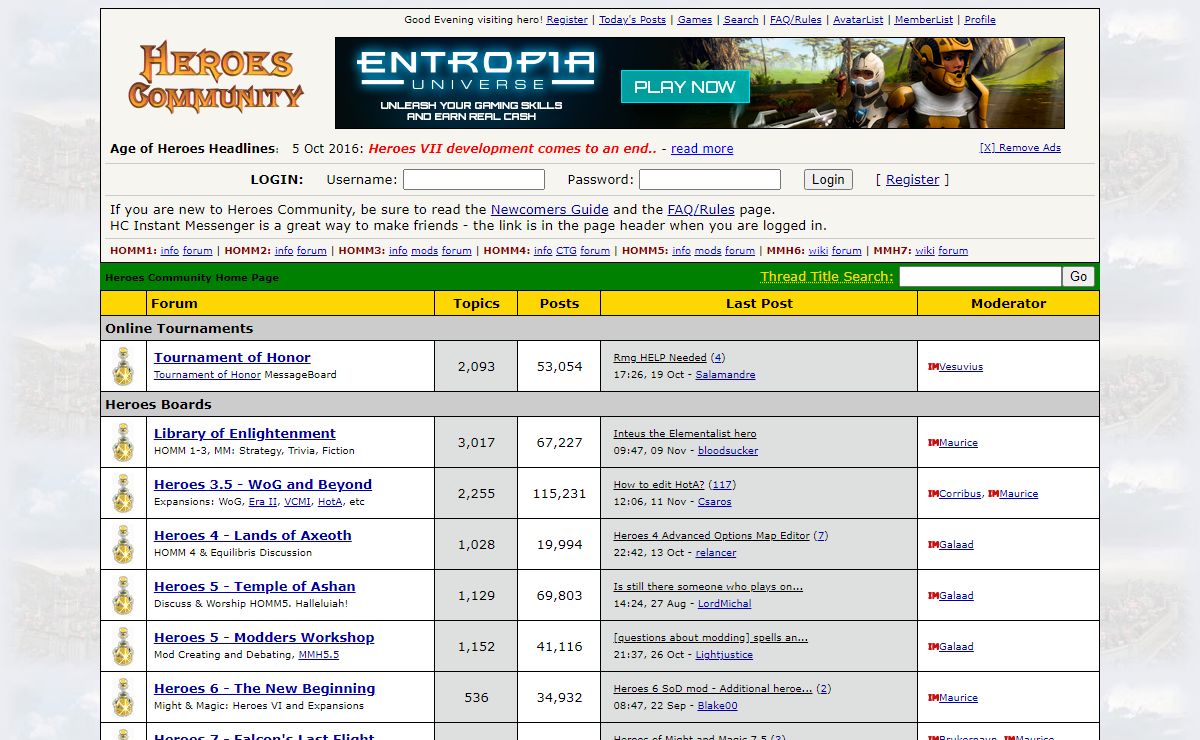Open the MMH5.5 link
Screen dimensions: 1200x740
point(319,655)
